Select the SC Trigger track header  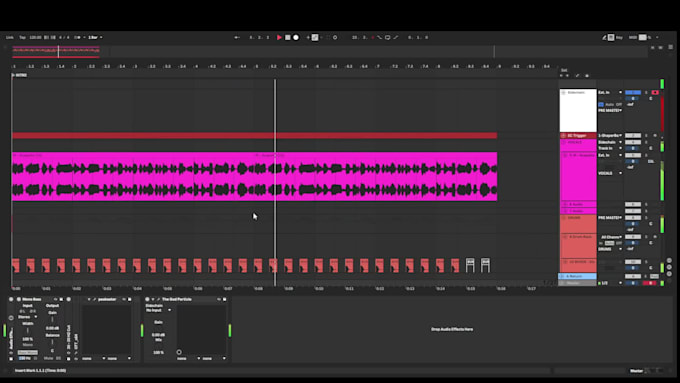tap(578, 135)
